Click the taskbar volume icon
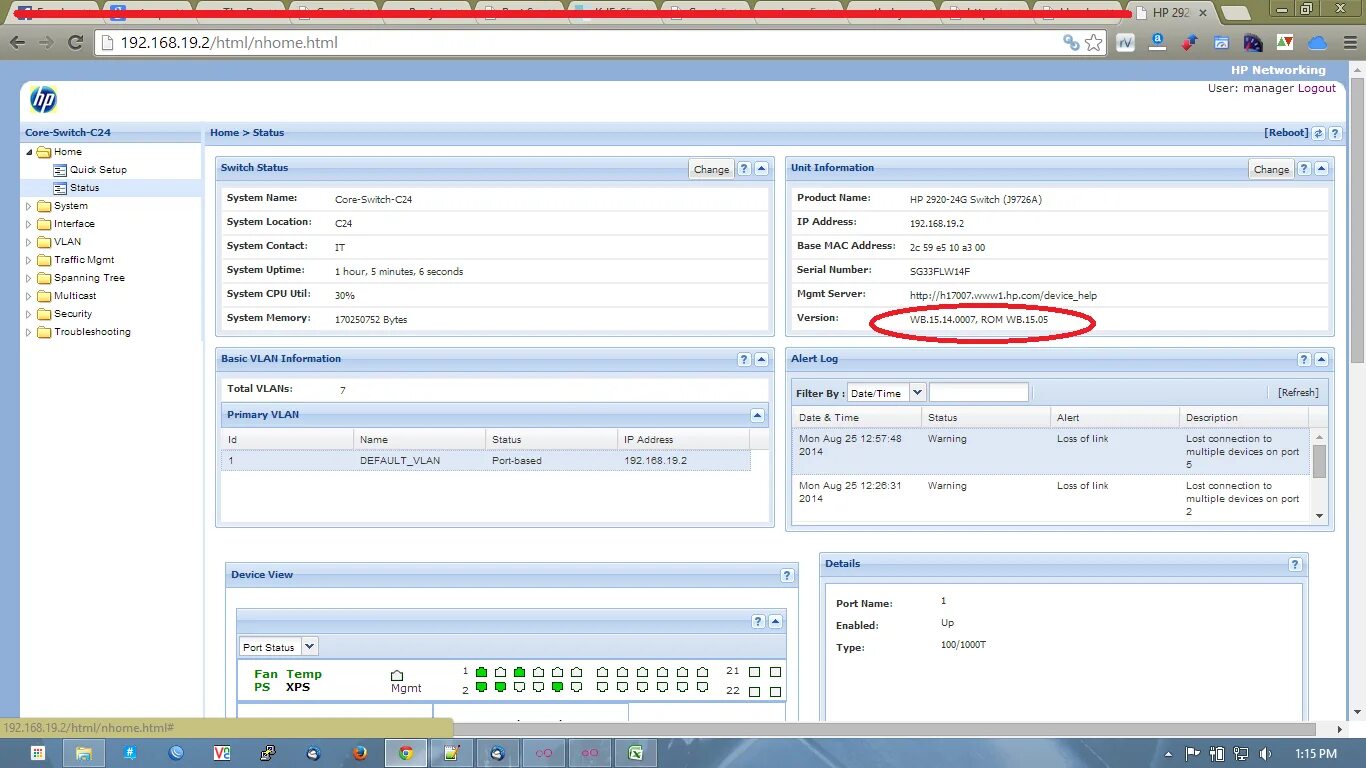The image size is (1366, 768). pos(1265,753)
